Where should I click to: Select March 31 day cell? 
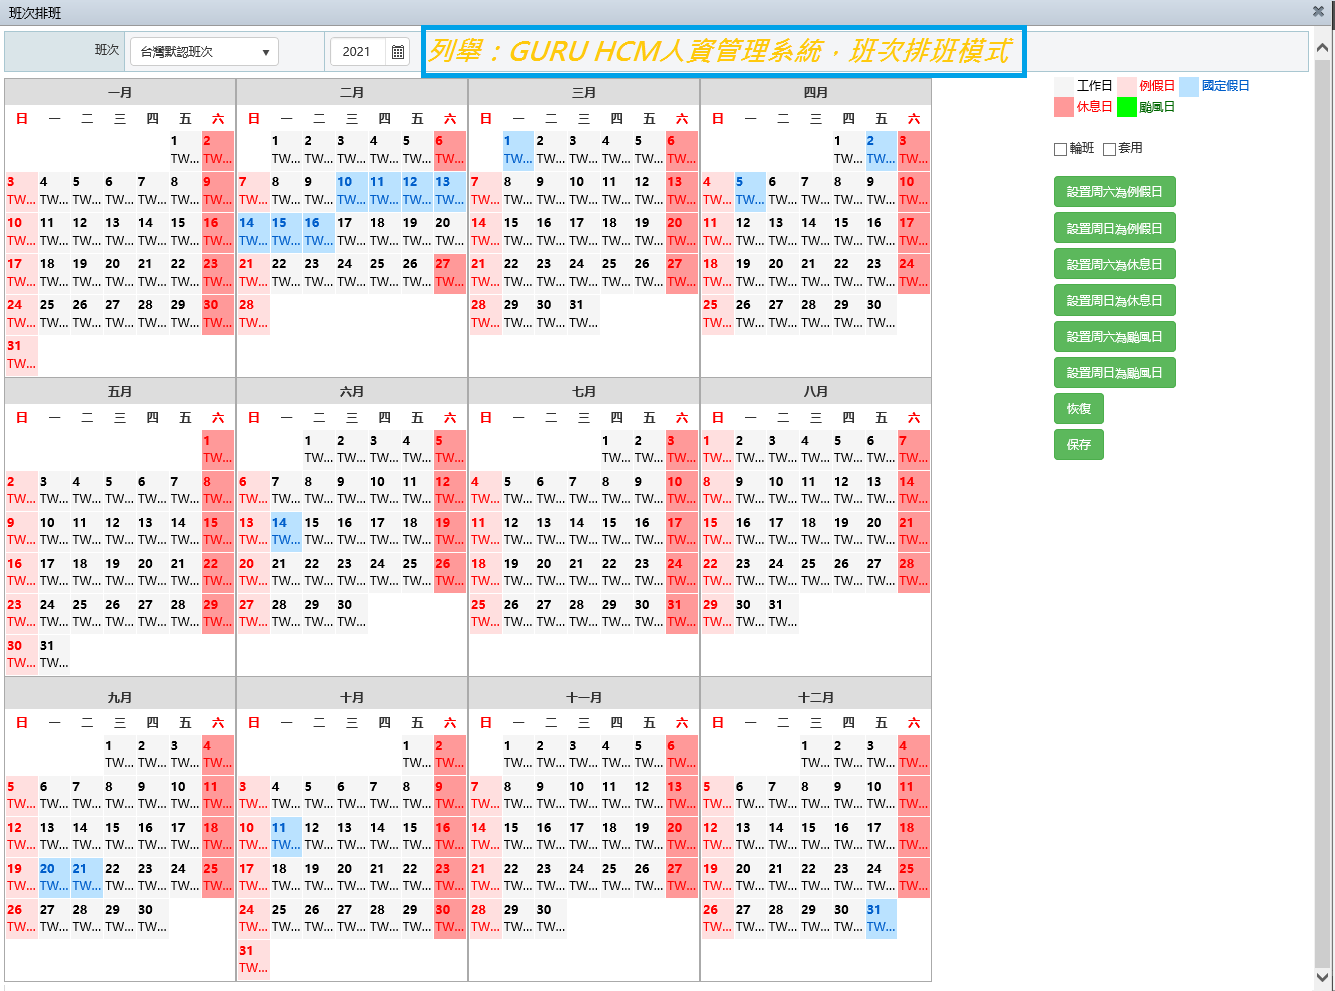click(x=583, y=313)
